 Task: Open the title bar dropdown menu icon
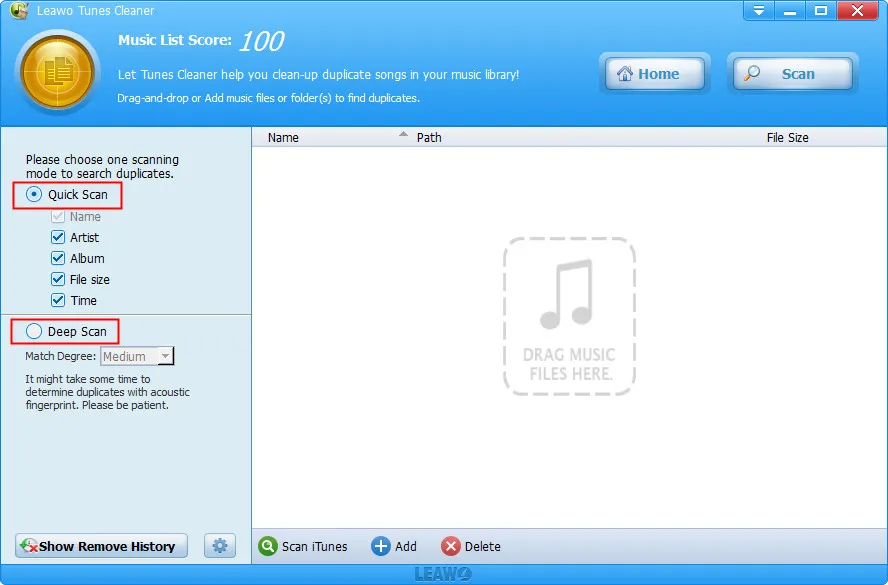(759, 10)
